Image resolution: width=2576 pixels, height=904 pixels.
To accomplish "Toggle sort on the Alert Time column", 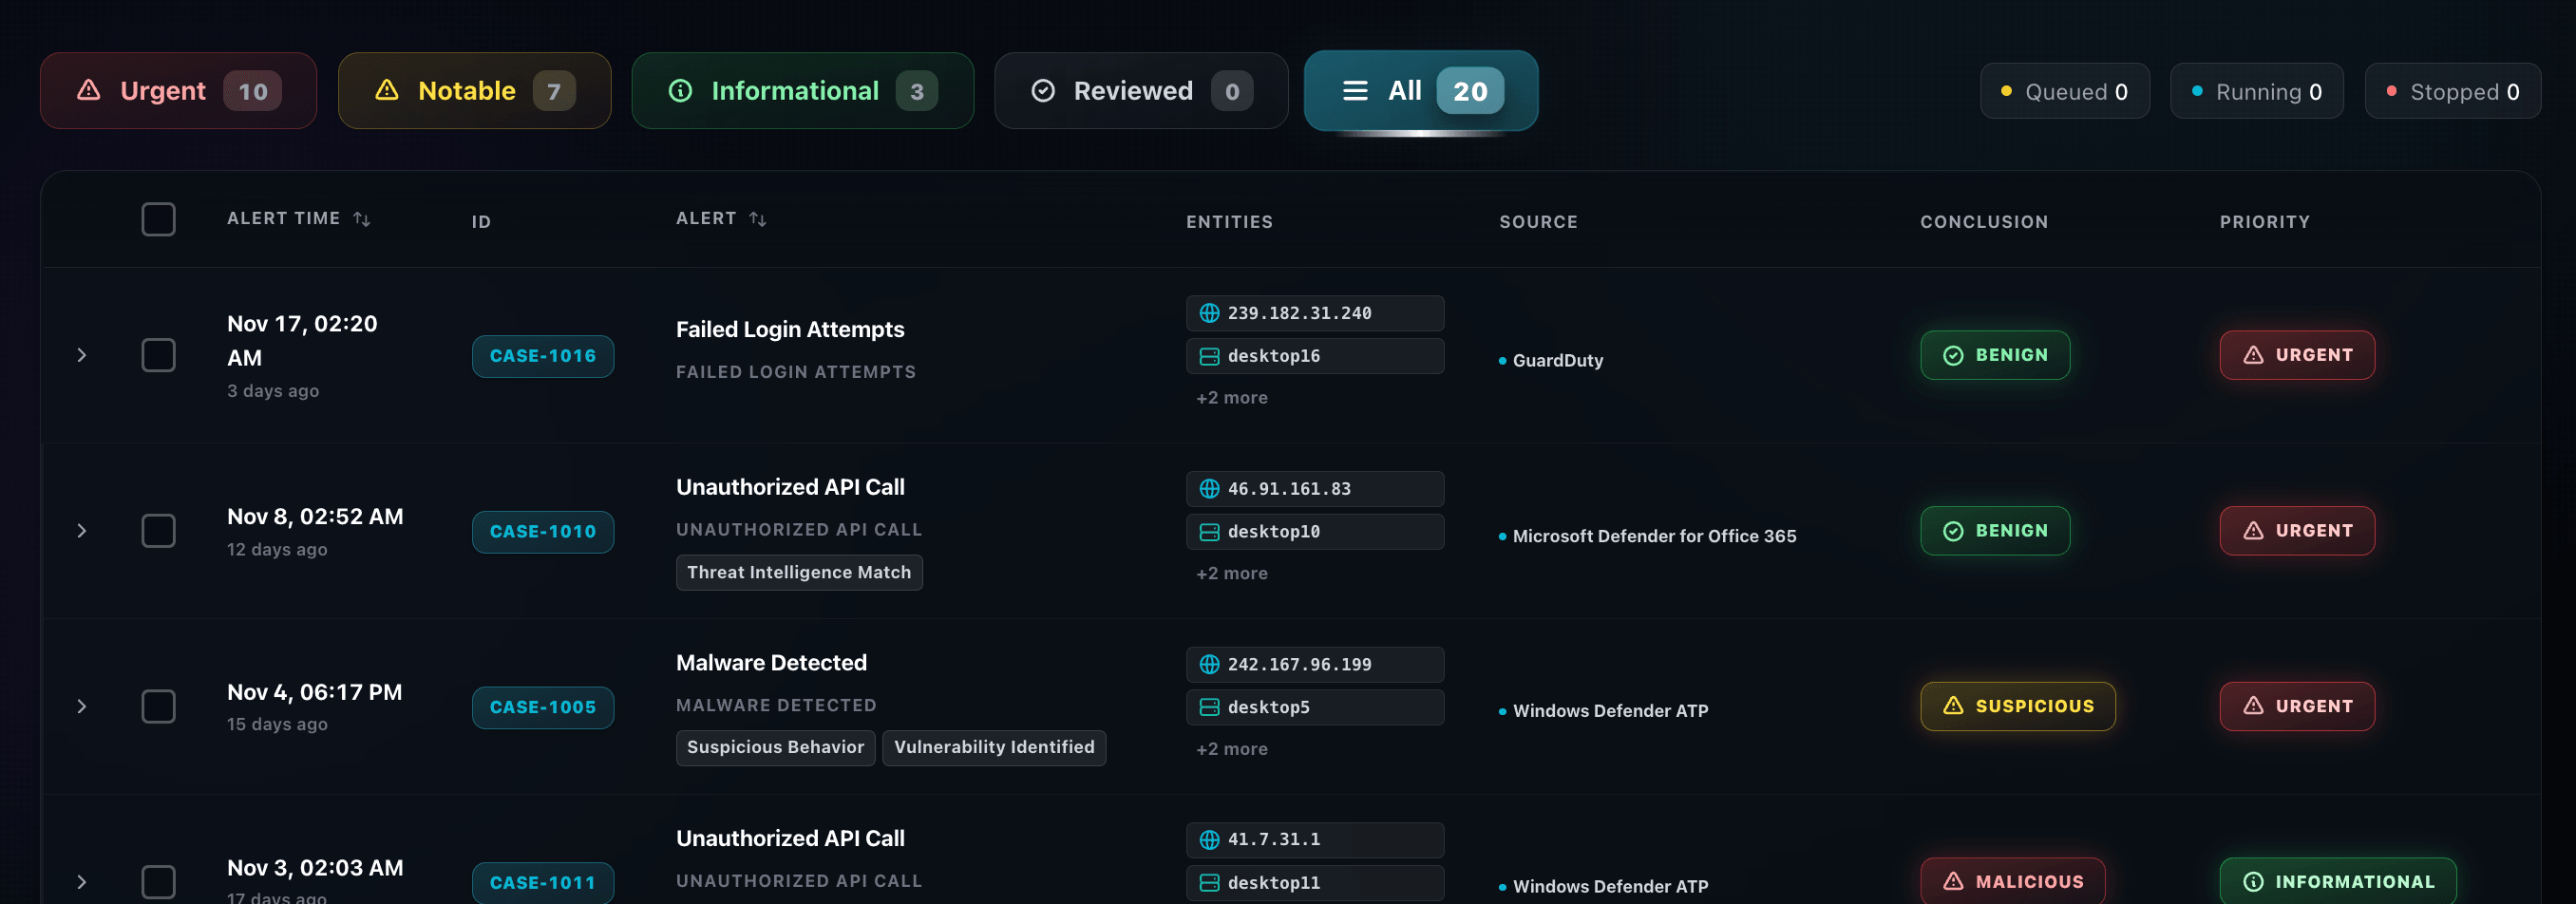I will (361, 217).
